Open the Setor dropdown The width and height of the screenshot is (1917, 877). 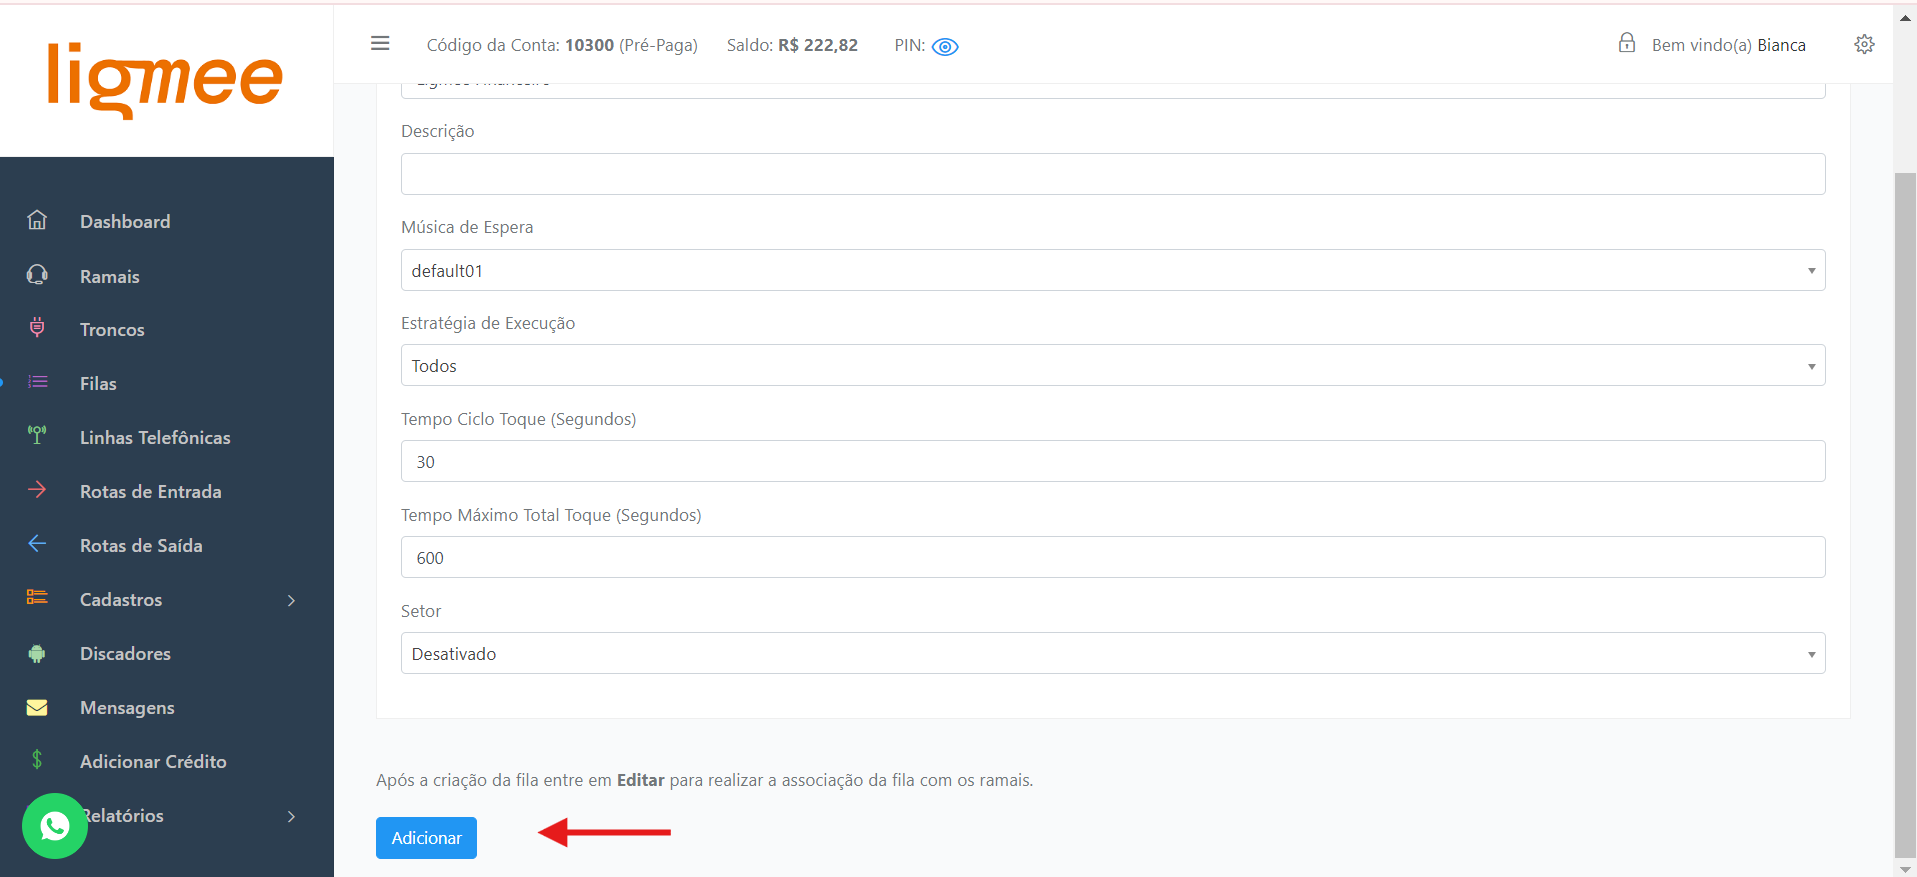tap(1112, 654)
